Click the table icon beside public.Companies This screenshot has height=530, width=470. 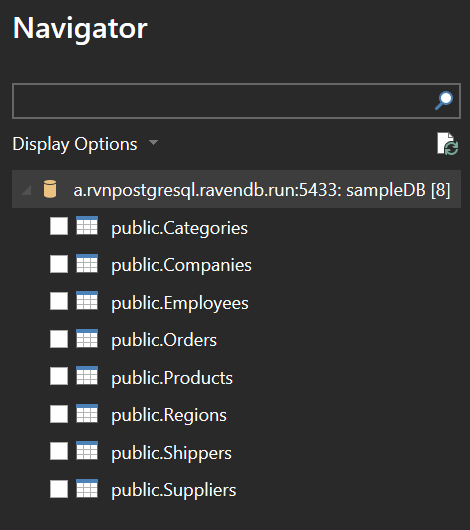(x=87, y=263)
